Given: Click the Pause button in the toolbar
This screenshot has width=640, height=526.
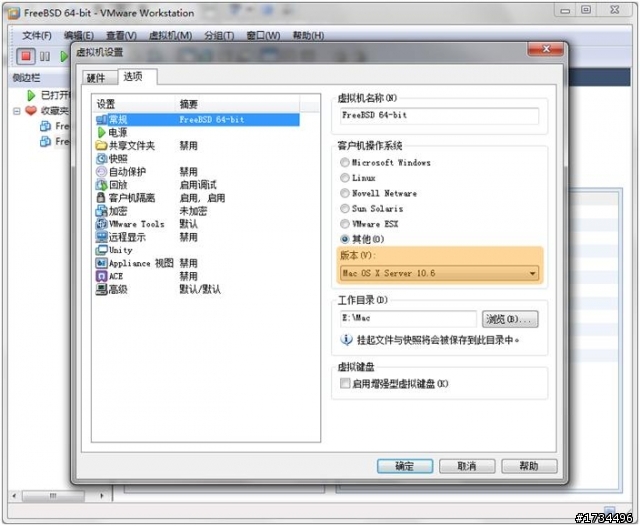Looking at the screenshot, I should [45, 56].
